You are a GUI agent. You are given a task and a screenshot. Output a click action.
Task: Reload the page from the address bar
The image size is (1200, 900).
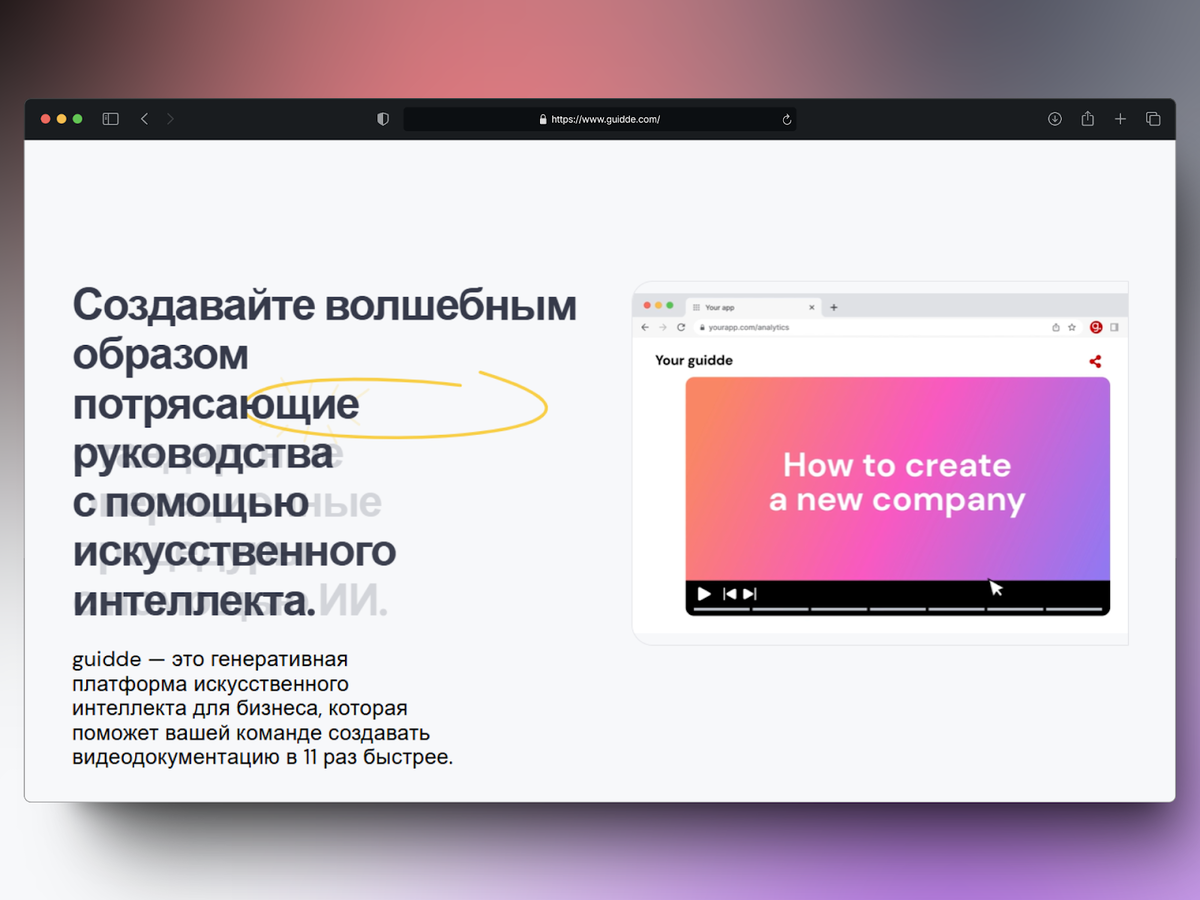tap(787, 119)
